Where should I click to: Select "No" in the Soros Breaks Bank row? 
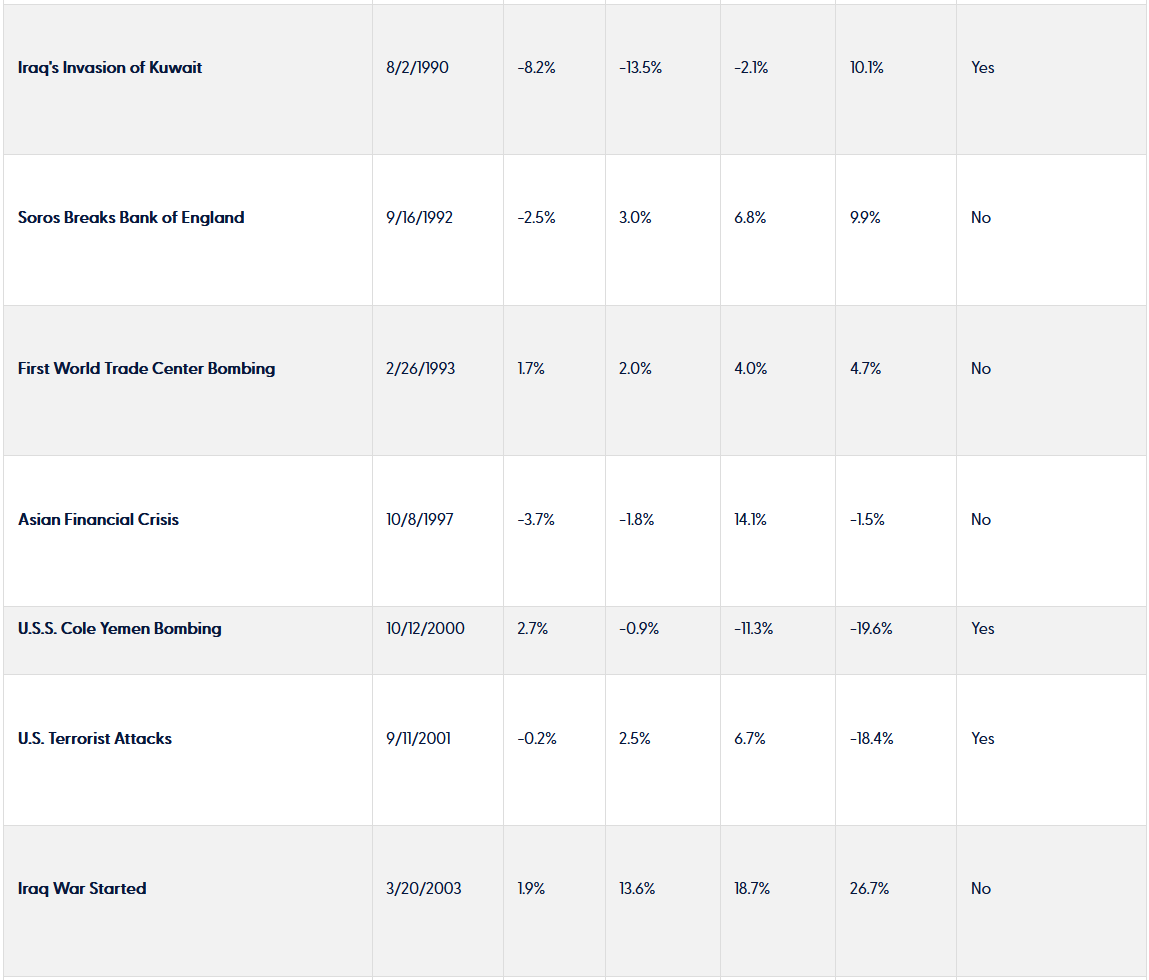pyautogui.click(x=981, y=218)
